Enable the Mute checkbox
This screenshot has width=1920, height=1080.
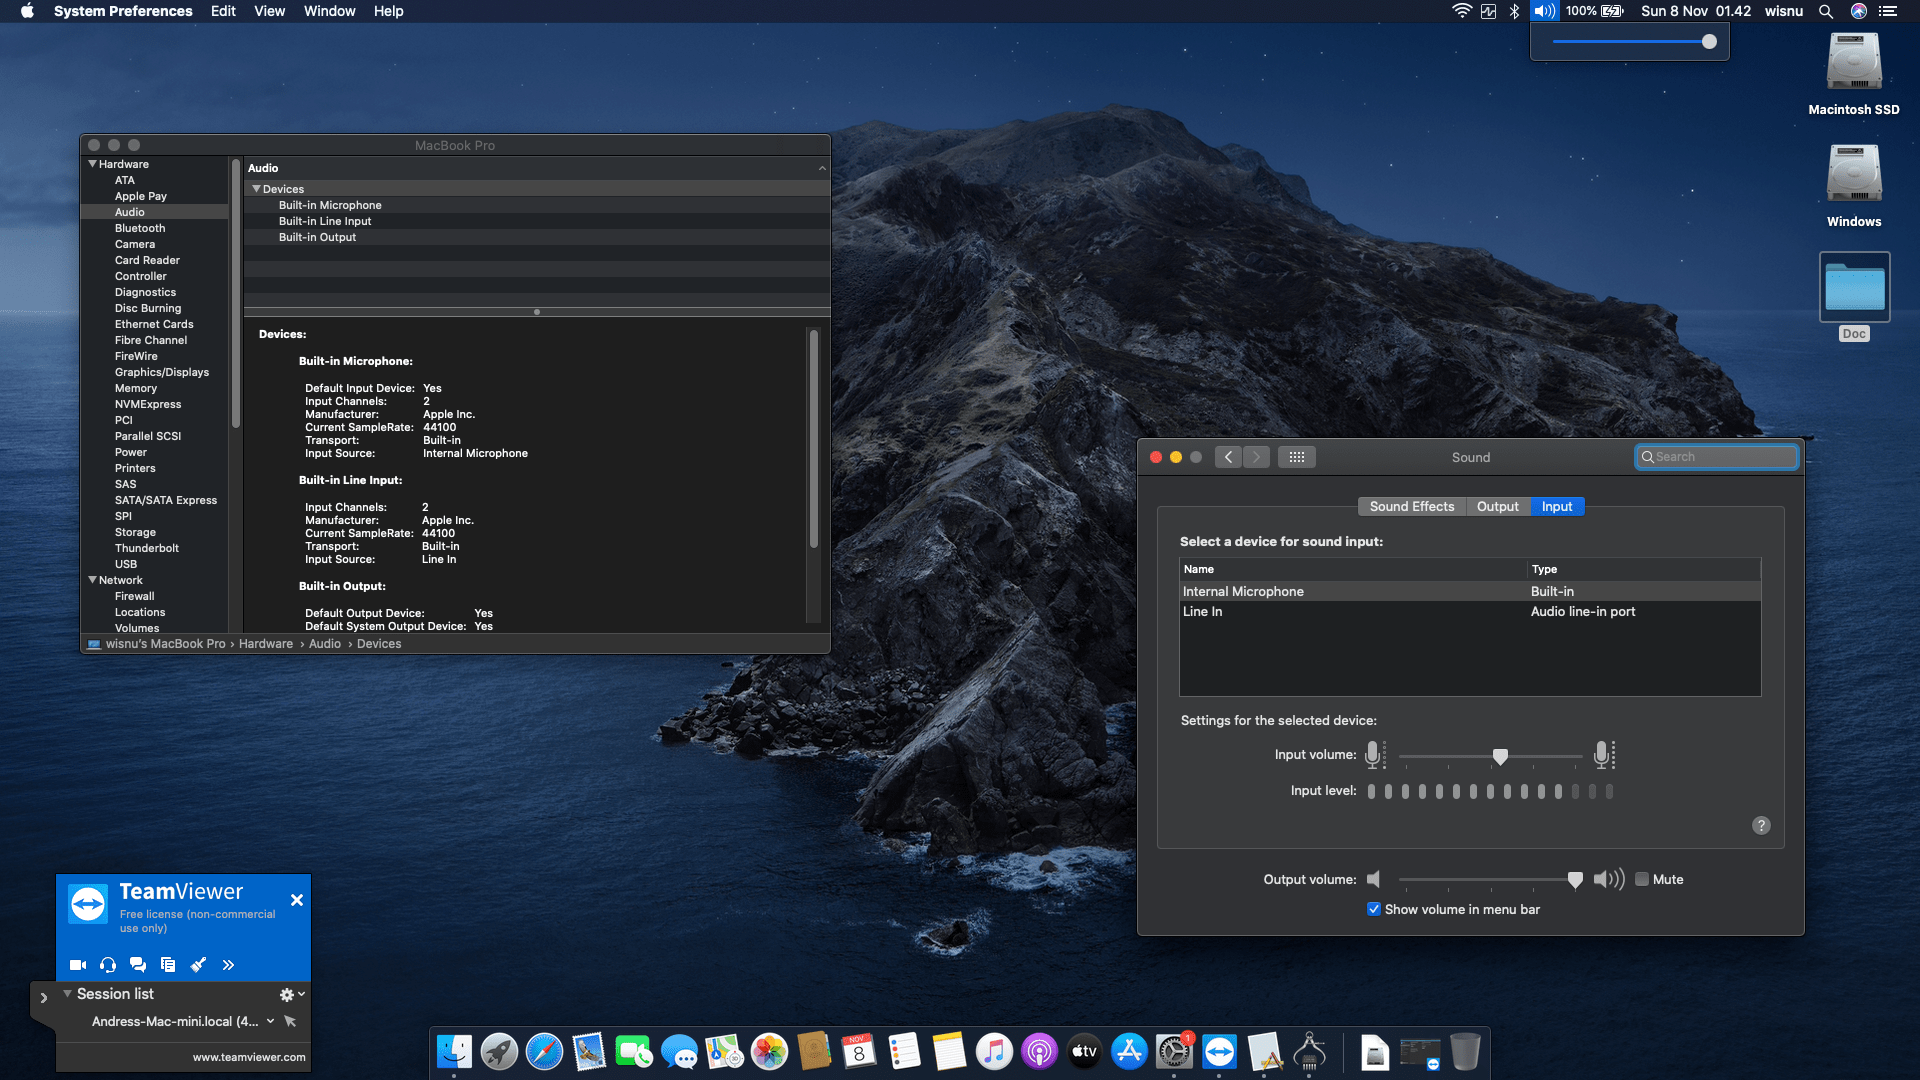point(1641,879)
